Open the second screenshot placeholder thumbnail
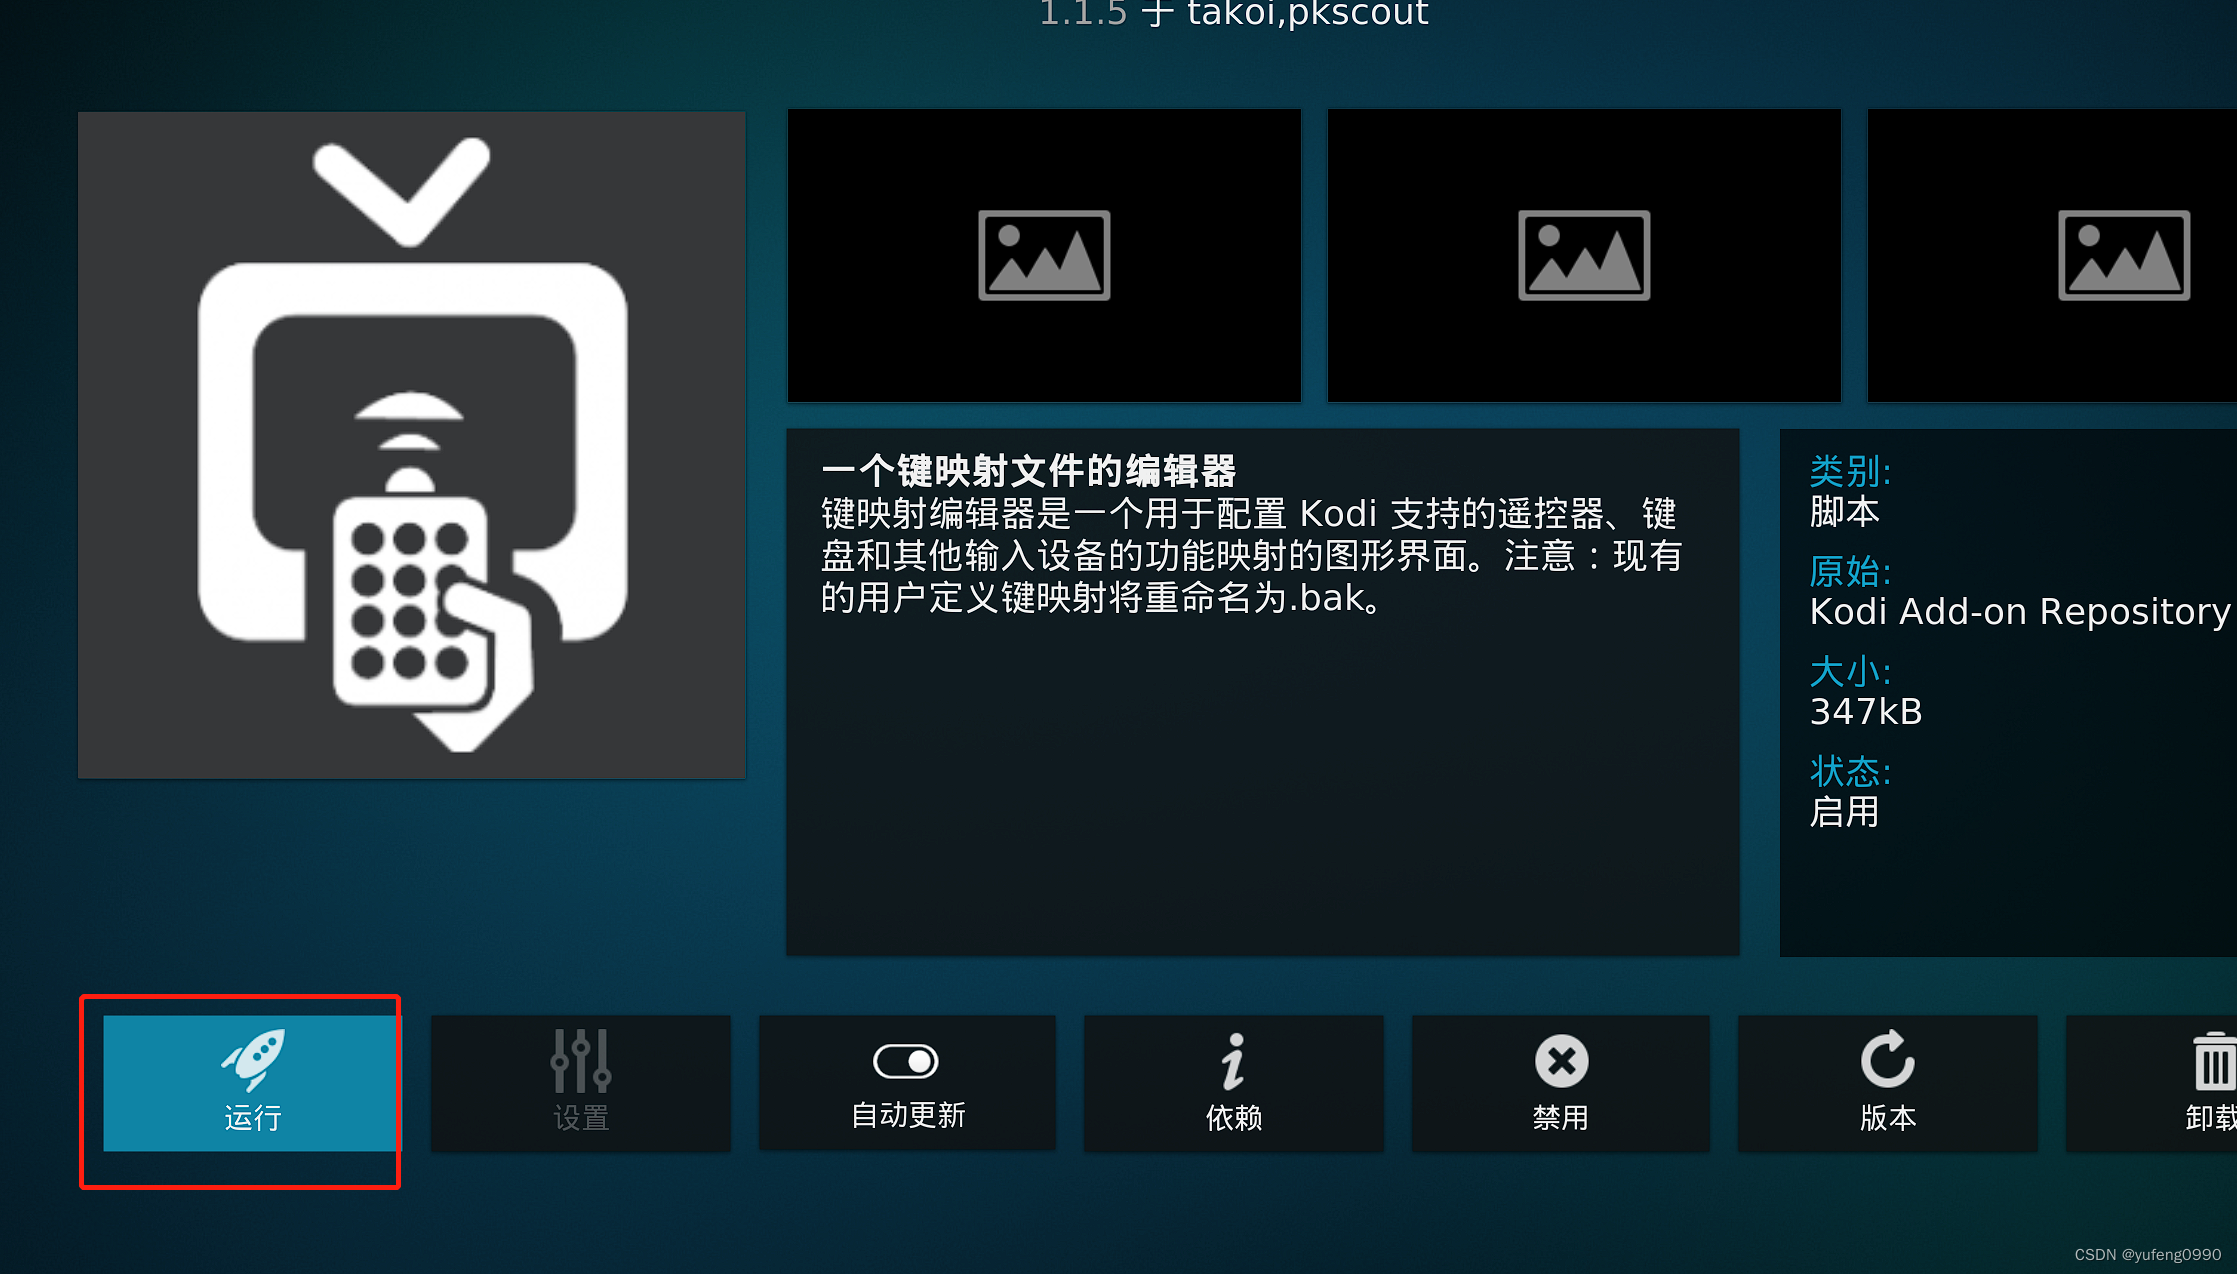2237x1274 pixels. (x=1584, y=255)
